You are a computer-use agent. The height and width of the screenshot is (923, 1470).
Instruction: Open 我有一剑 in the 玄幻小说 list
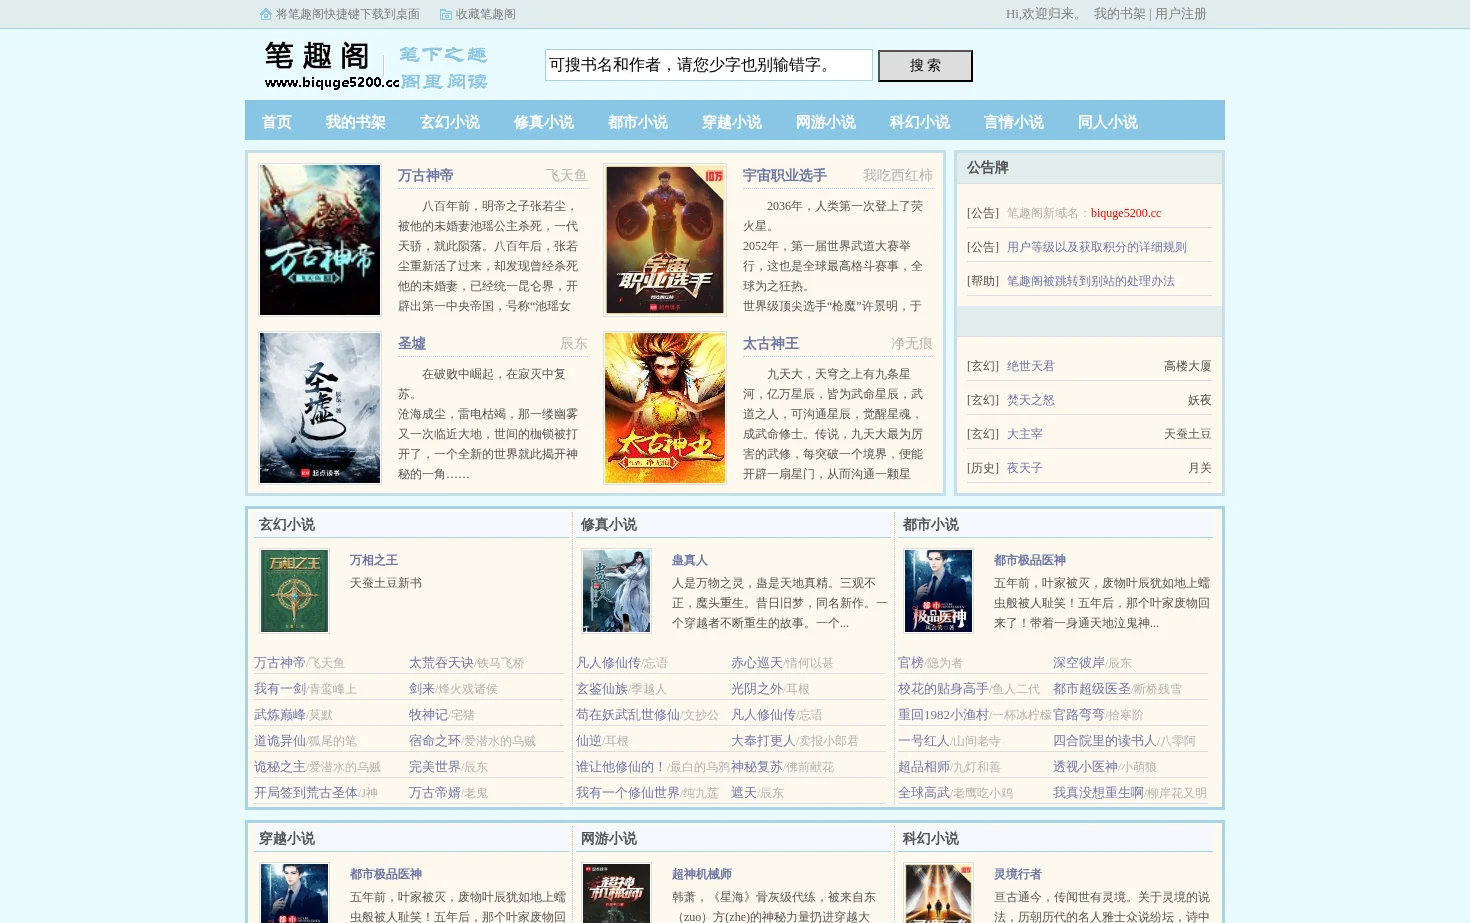[280, 689]
